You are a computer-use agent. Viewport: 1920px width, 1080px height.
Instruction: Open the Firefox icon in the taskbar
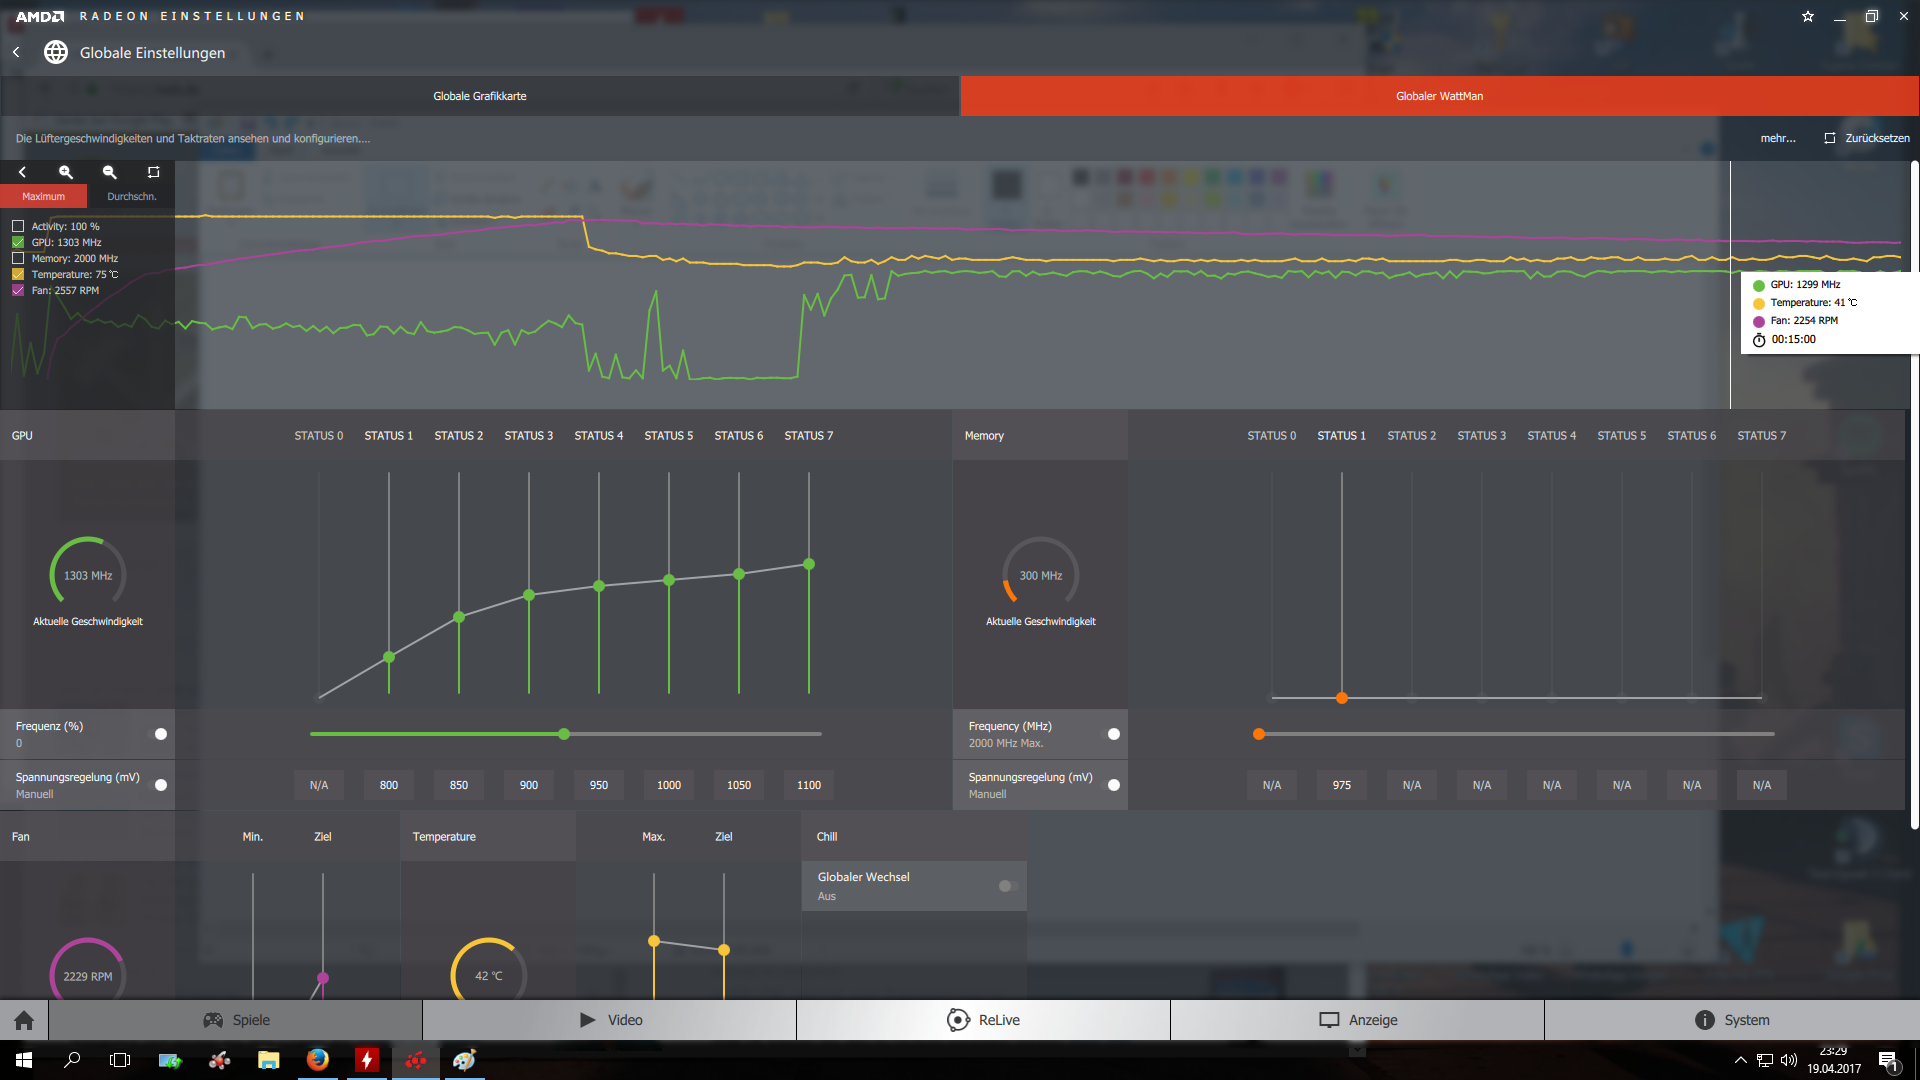pyautogui.click(x=317, y=1060)
